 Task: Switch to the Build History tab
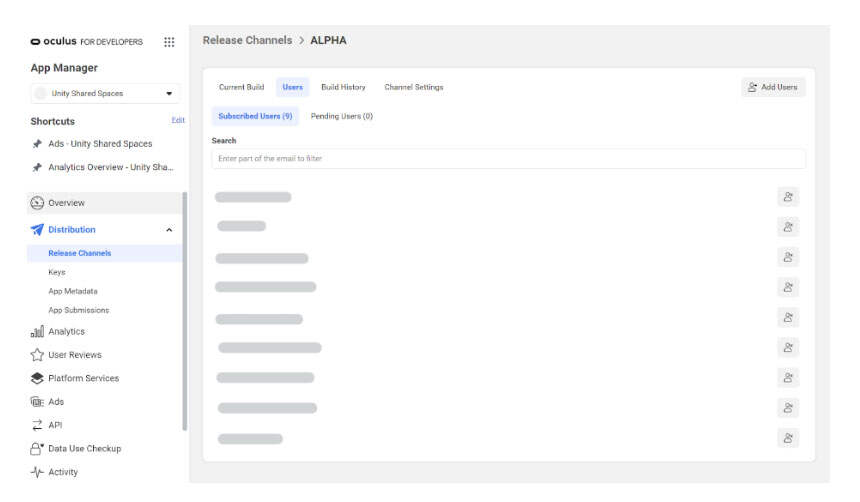click(x=343, y=87)
